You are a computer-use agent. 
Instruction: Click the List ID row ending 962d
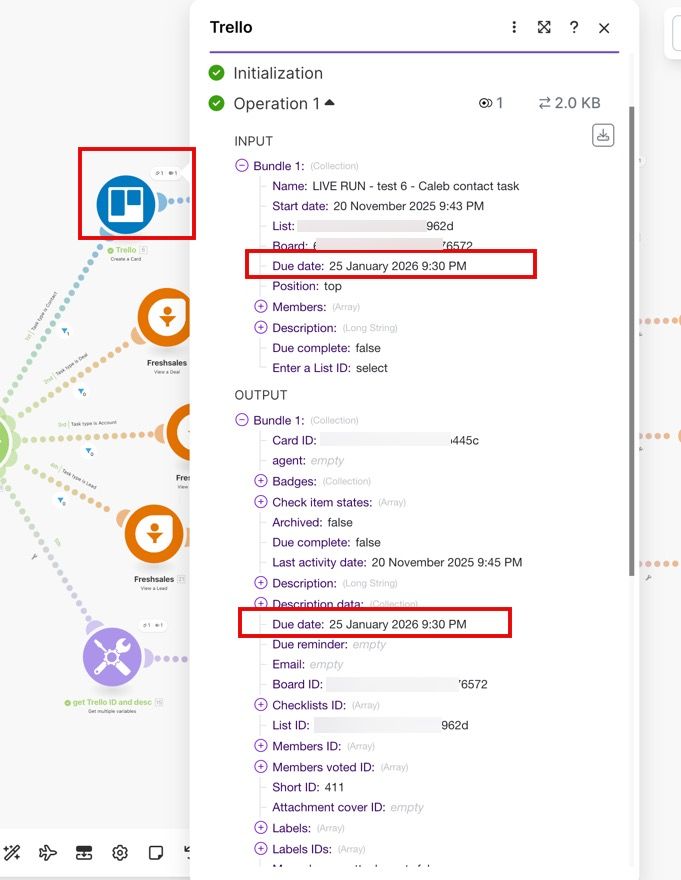tap(370, 725)
